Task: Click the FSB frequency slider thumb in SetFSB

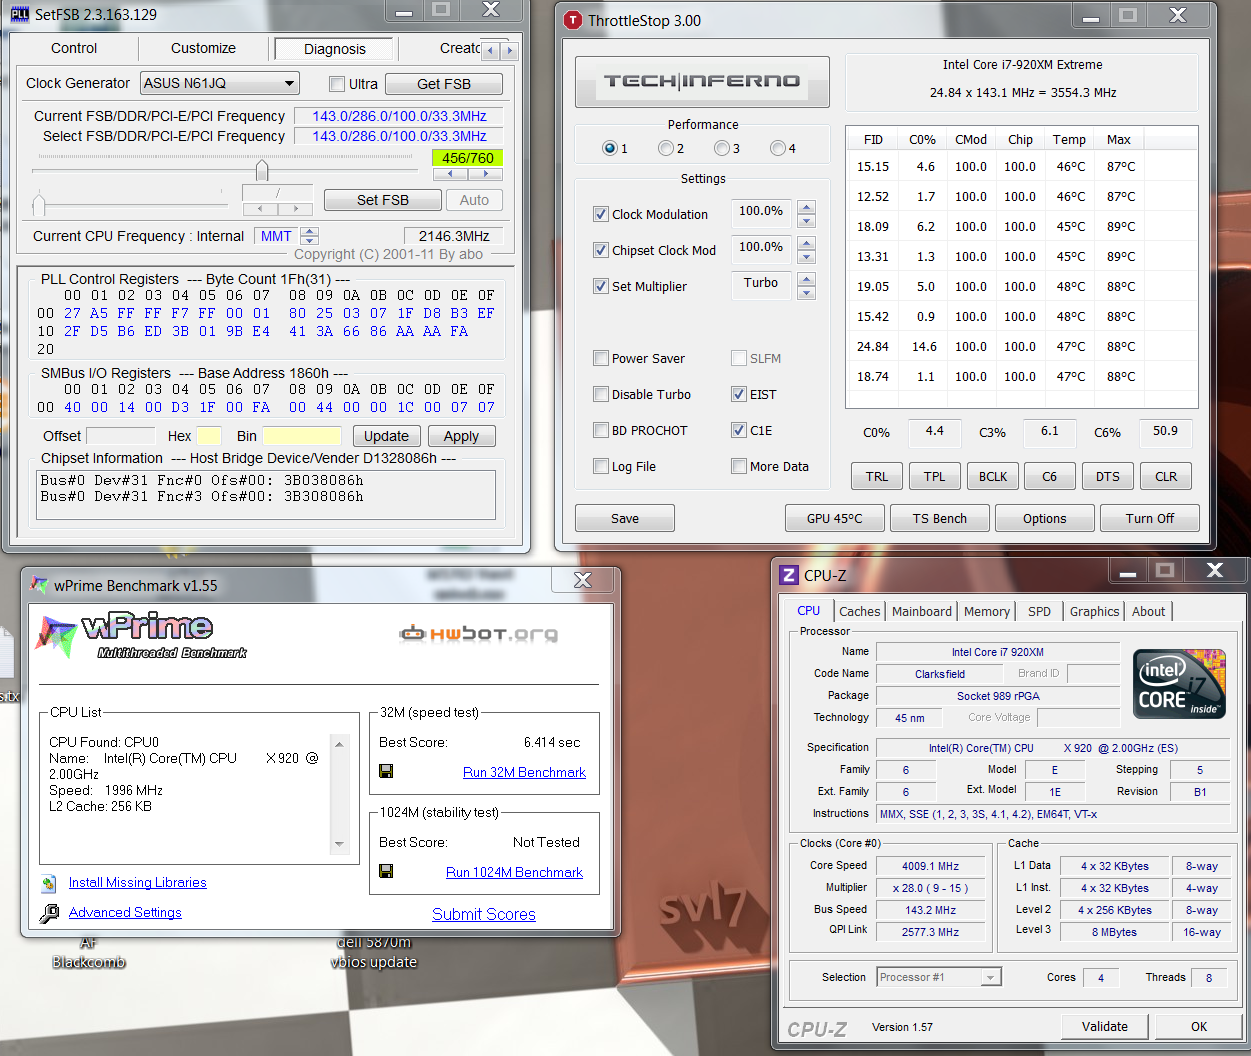Action: click(x=262, y=170)
